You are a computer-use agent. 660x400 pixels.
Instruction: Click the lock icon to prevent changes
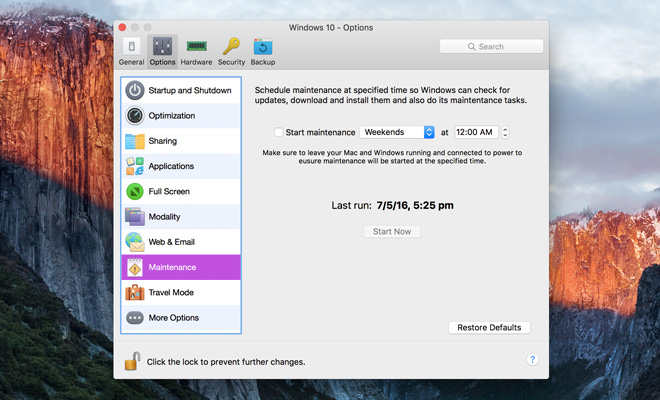[131, 361]
